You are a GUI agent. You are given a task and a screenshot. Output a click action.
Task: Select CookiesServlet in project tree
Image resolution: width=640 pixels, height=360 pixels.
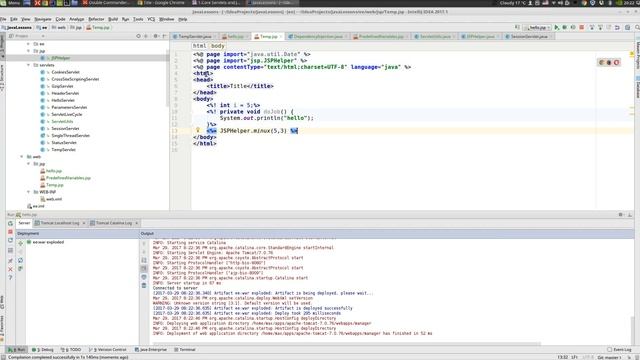click(65, 72)
